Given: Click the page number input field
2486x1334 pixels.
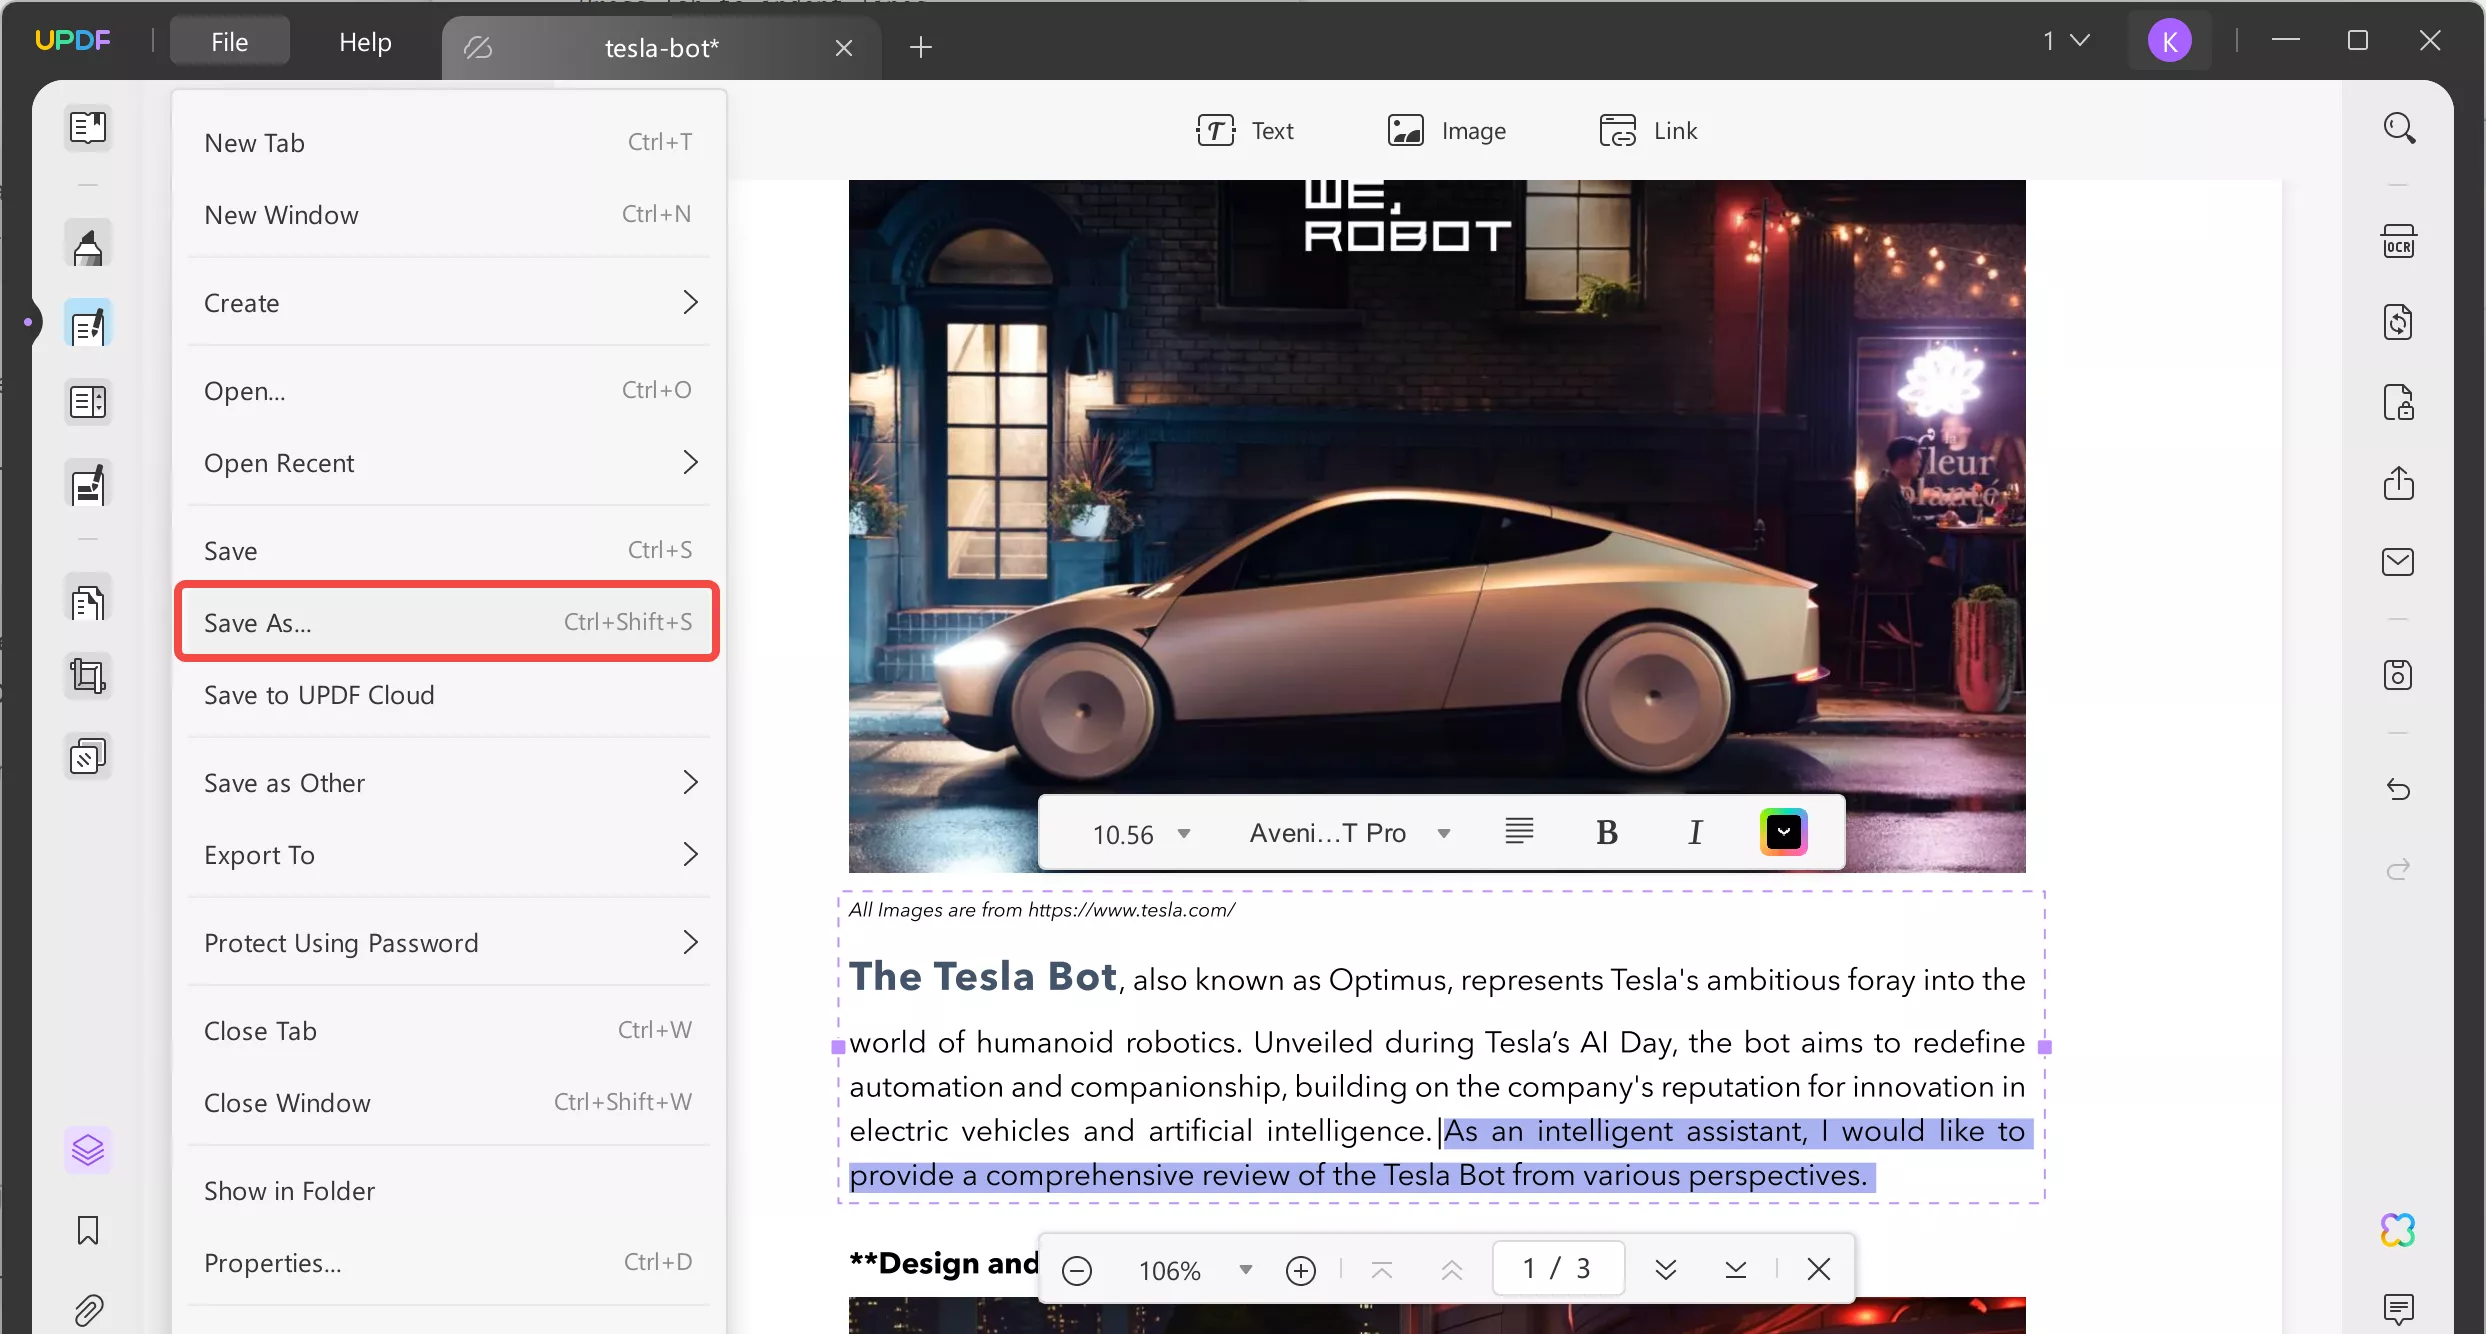Looking at the screenshot, I should click(x=1558, y=1269).
